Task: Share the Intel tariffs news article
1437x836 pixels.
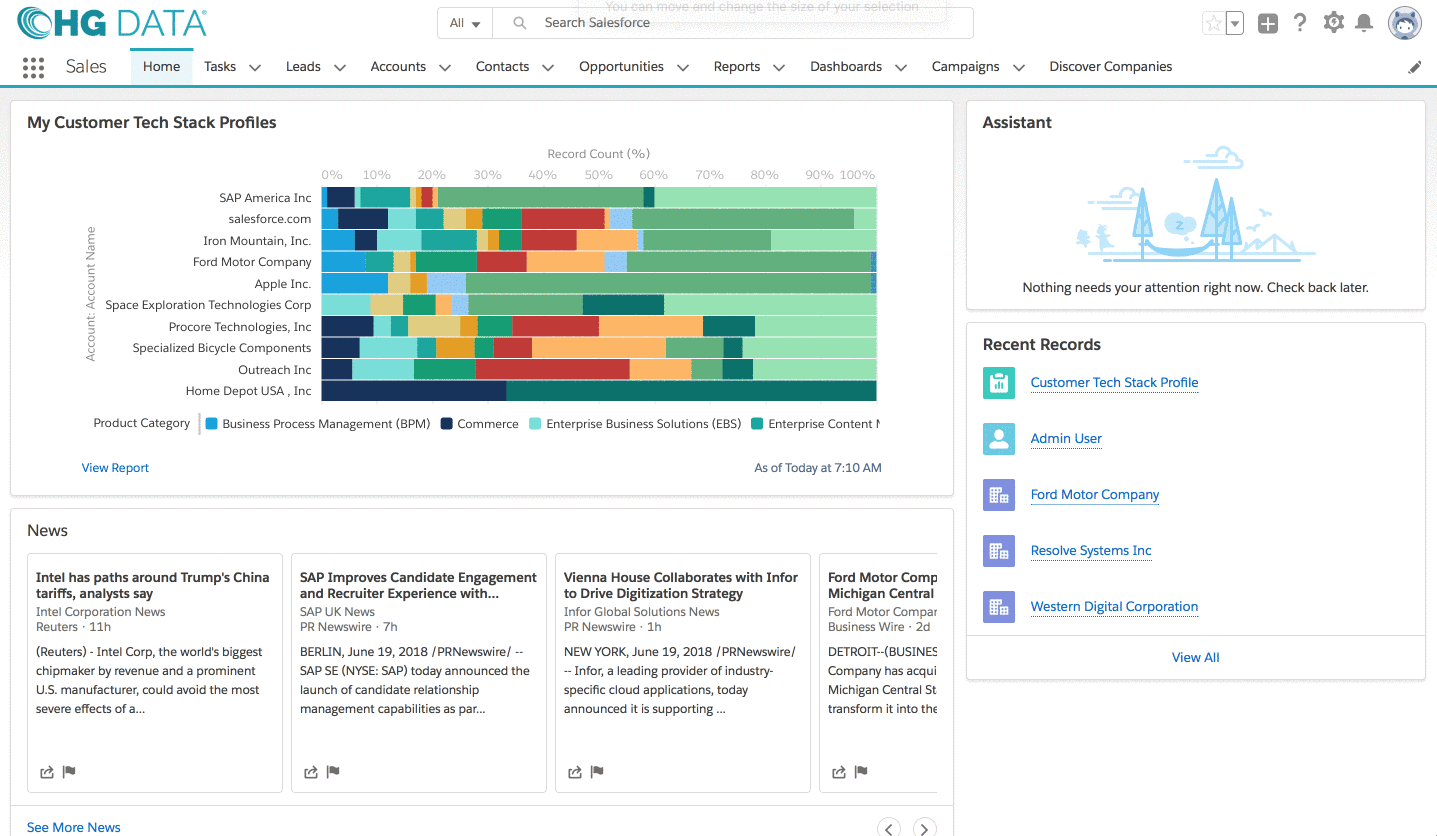Action: click(47, 772)
